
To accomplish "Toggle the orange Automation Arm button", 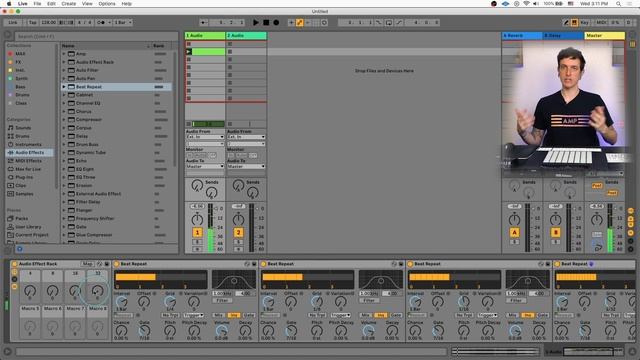I will click(x=300, y=22).
